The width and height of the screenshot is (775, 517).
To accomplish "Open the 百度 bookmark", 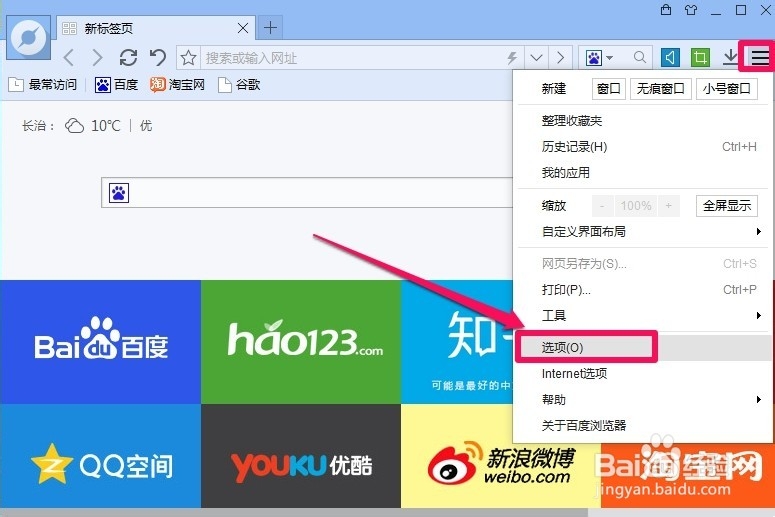I will tap(116, 85).
